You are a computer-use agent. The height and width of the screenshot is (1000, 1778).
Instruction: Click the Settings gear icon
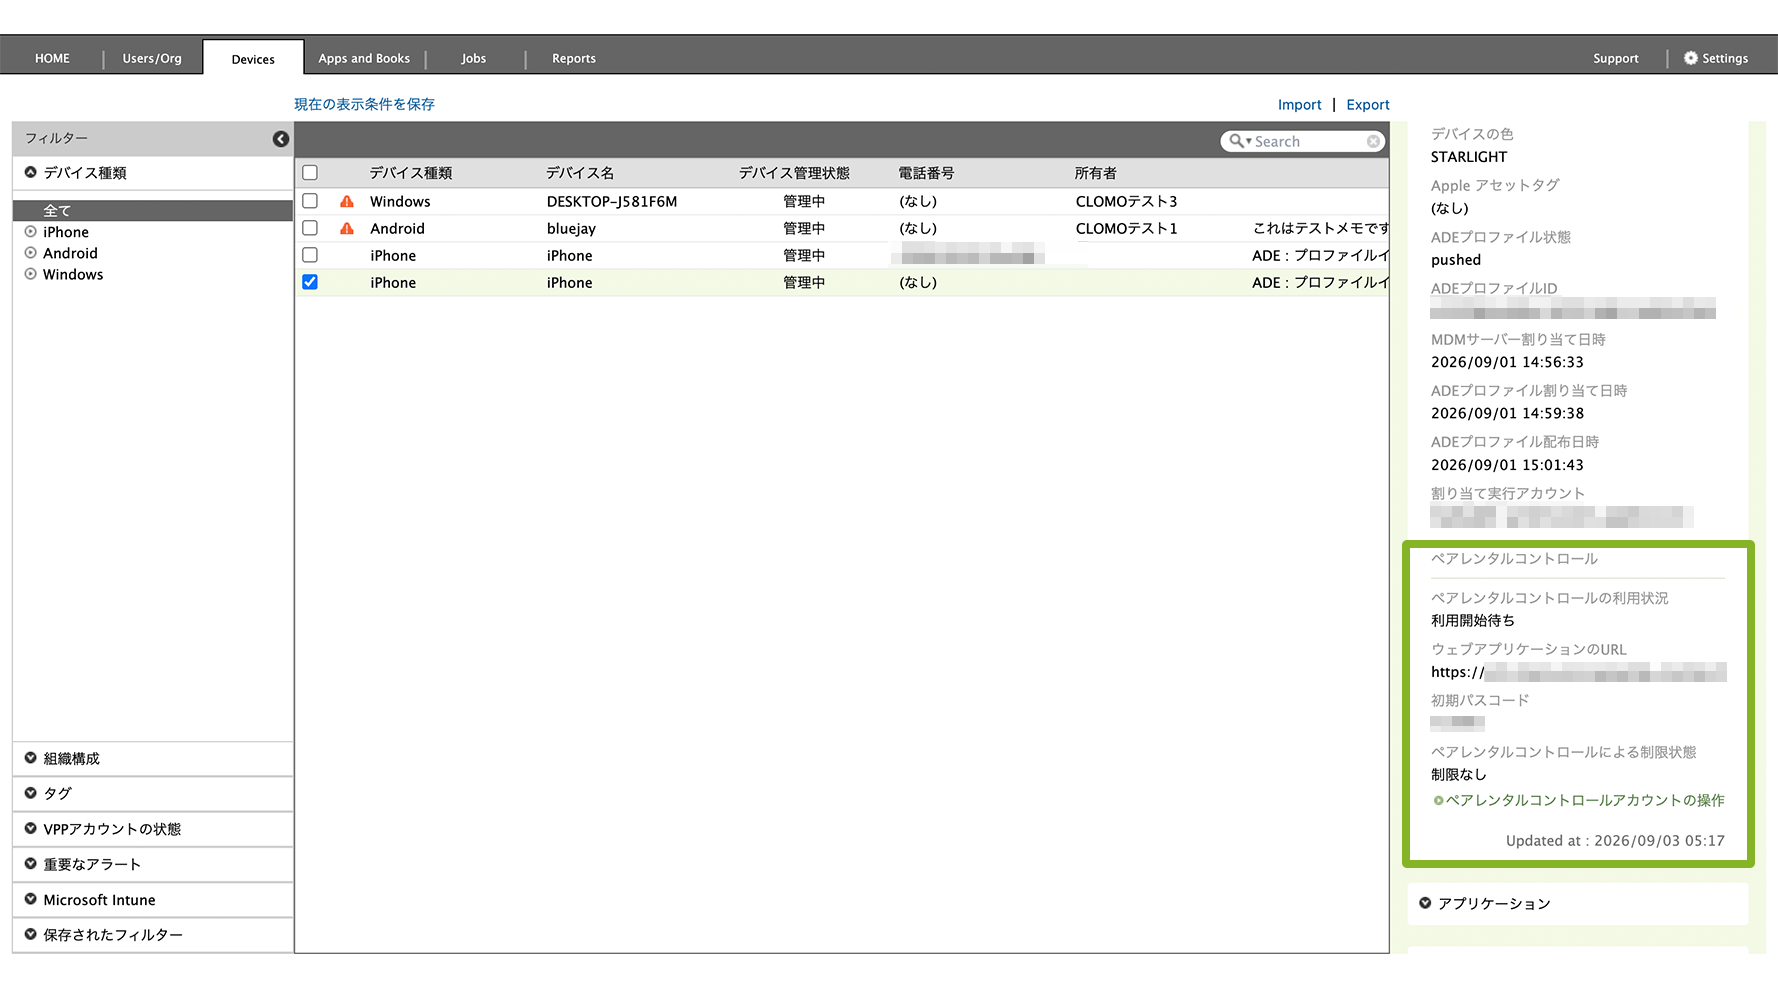coord(1690,58)
